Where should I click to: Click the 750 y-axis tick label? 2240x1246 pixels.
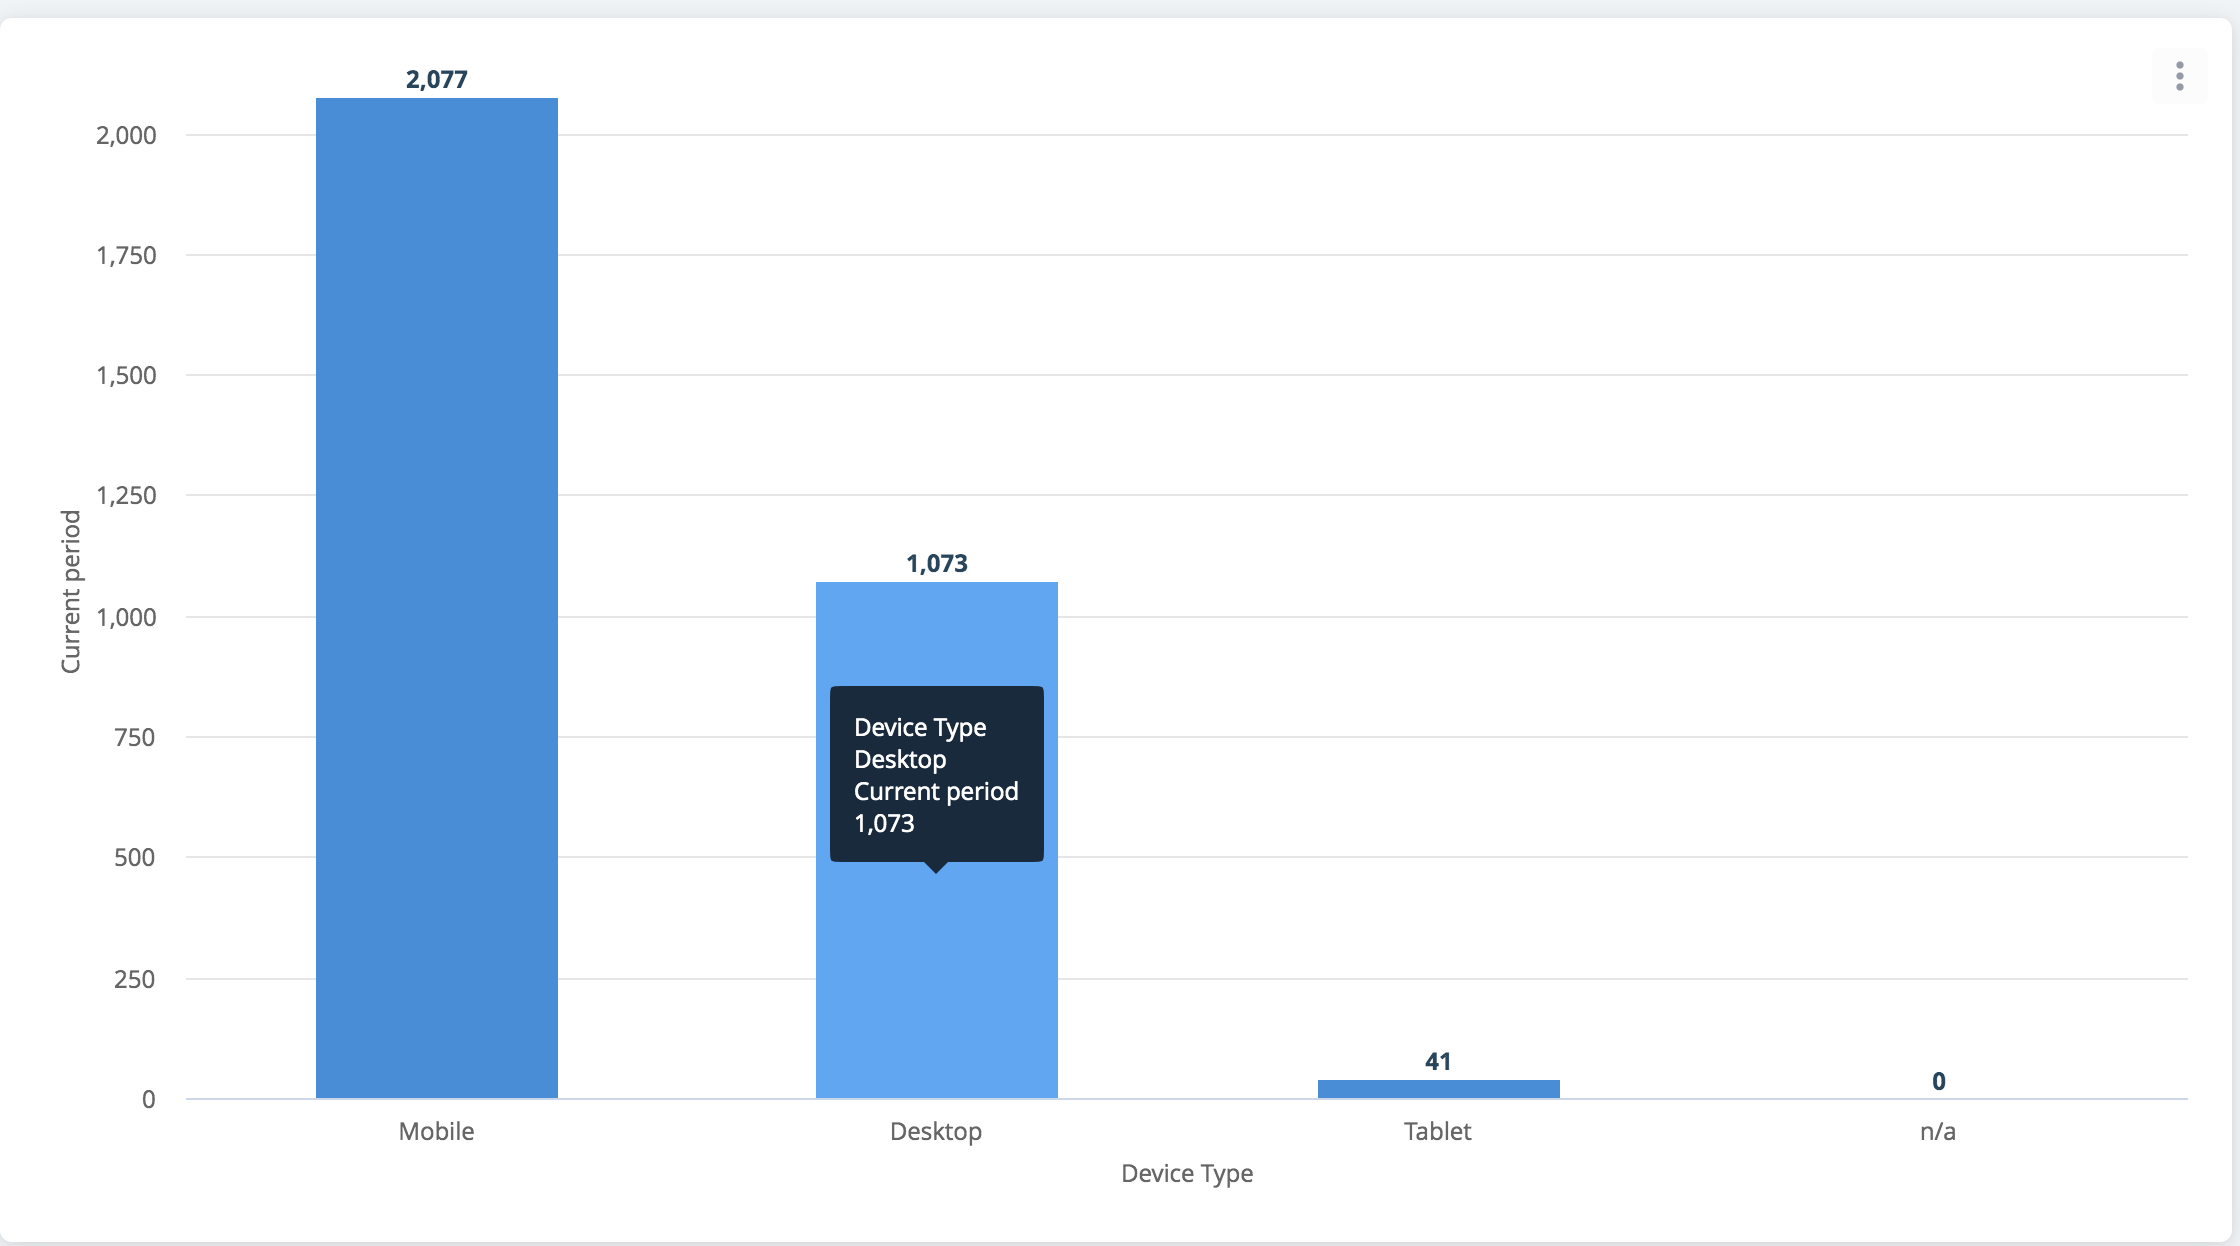point(135,737)
